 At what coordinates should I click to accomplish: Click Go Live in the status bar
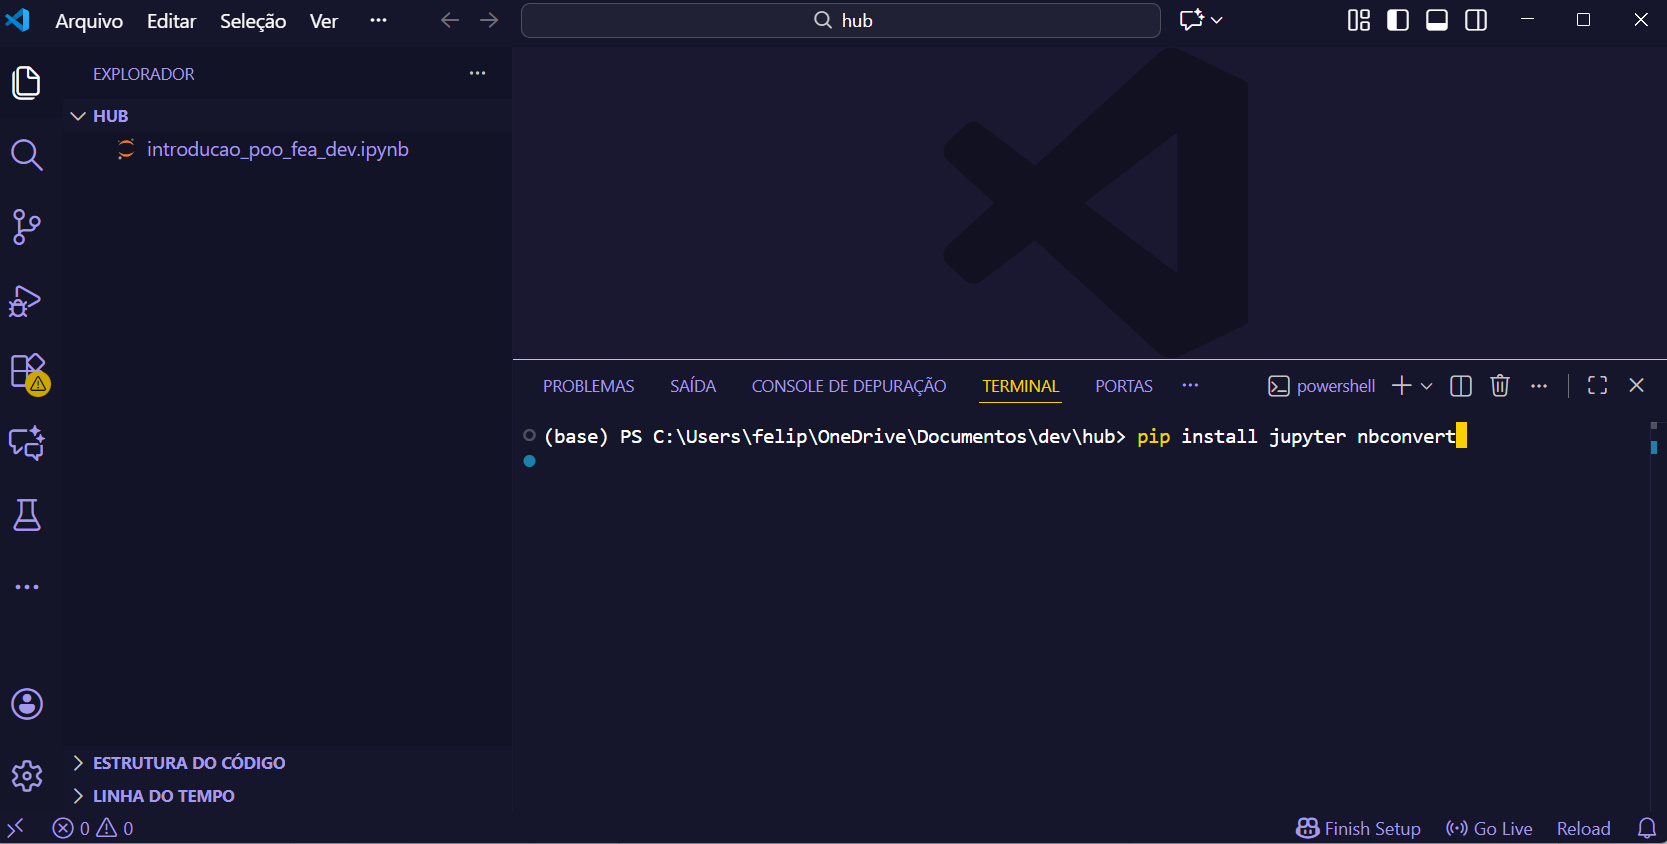click(x=1489, y=828)
